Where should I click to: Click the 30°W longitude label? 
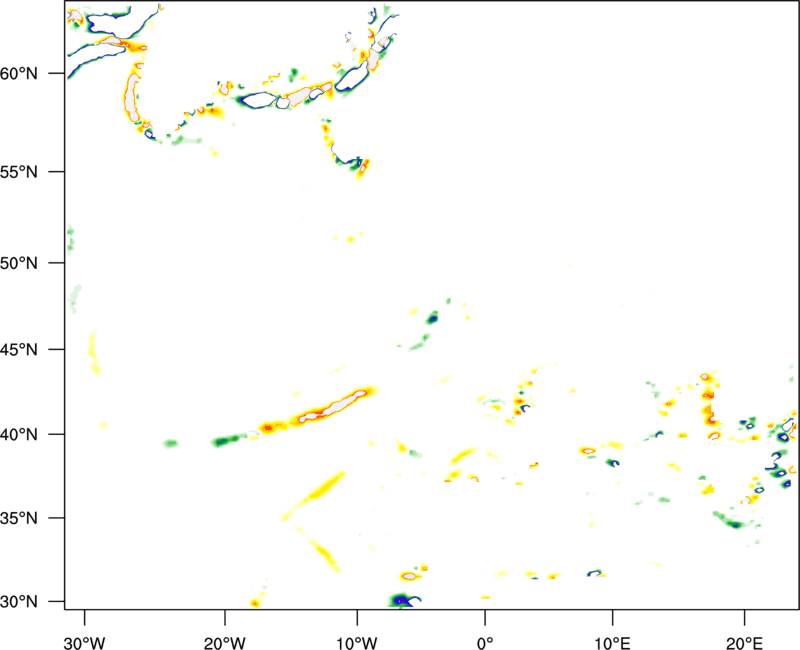click(85, 643)
